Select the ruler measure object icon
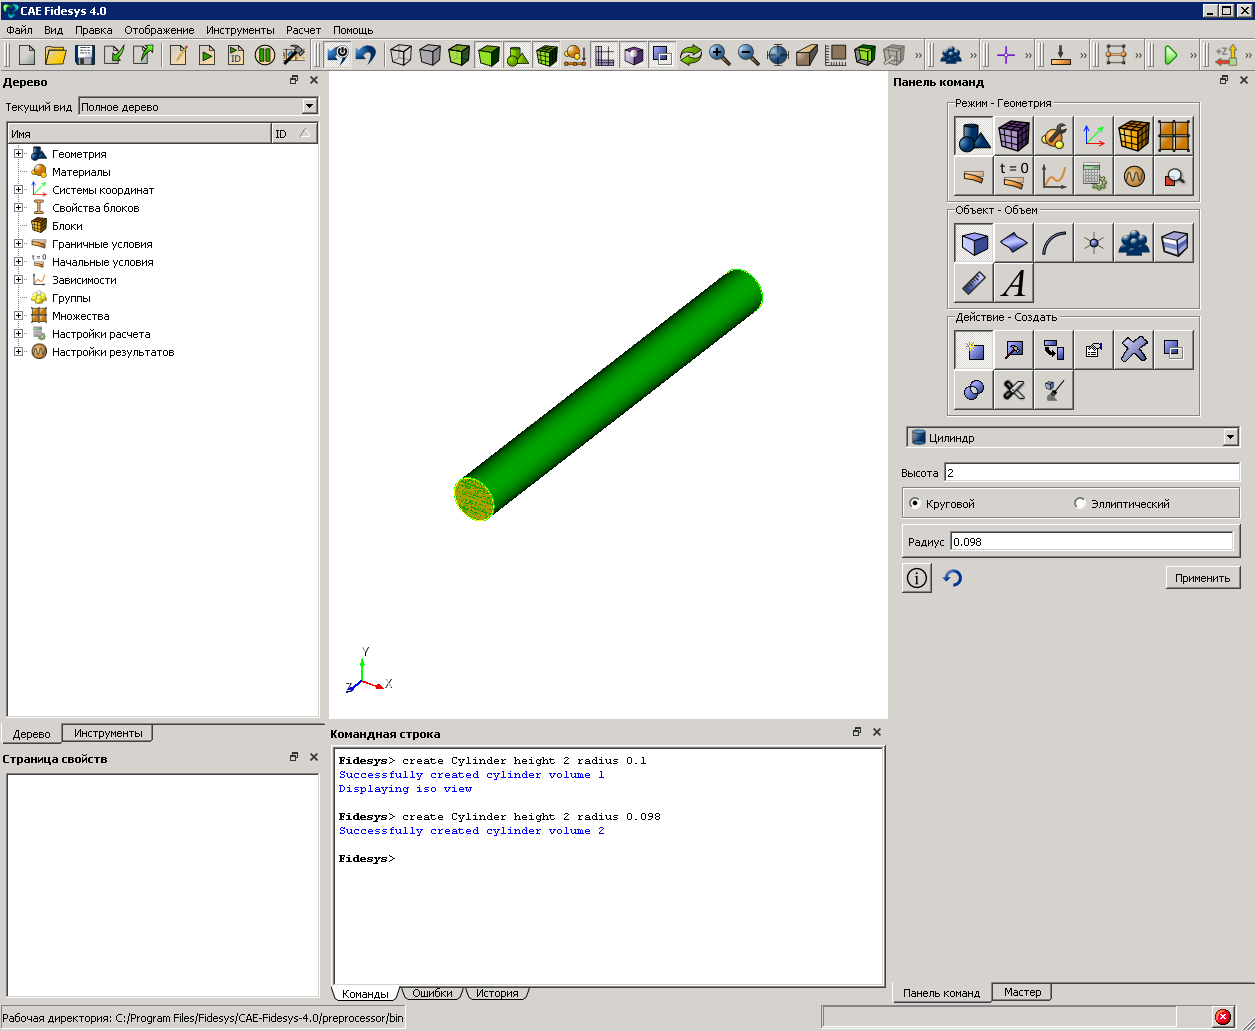Image resolution: width=1255 pixels, height=1031 pixels. pyautogui.click(x=973, y=282)
